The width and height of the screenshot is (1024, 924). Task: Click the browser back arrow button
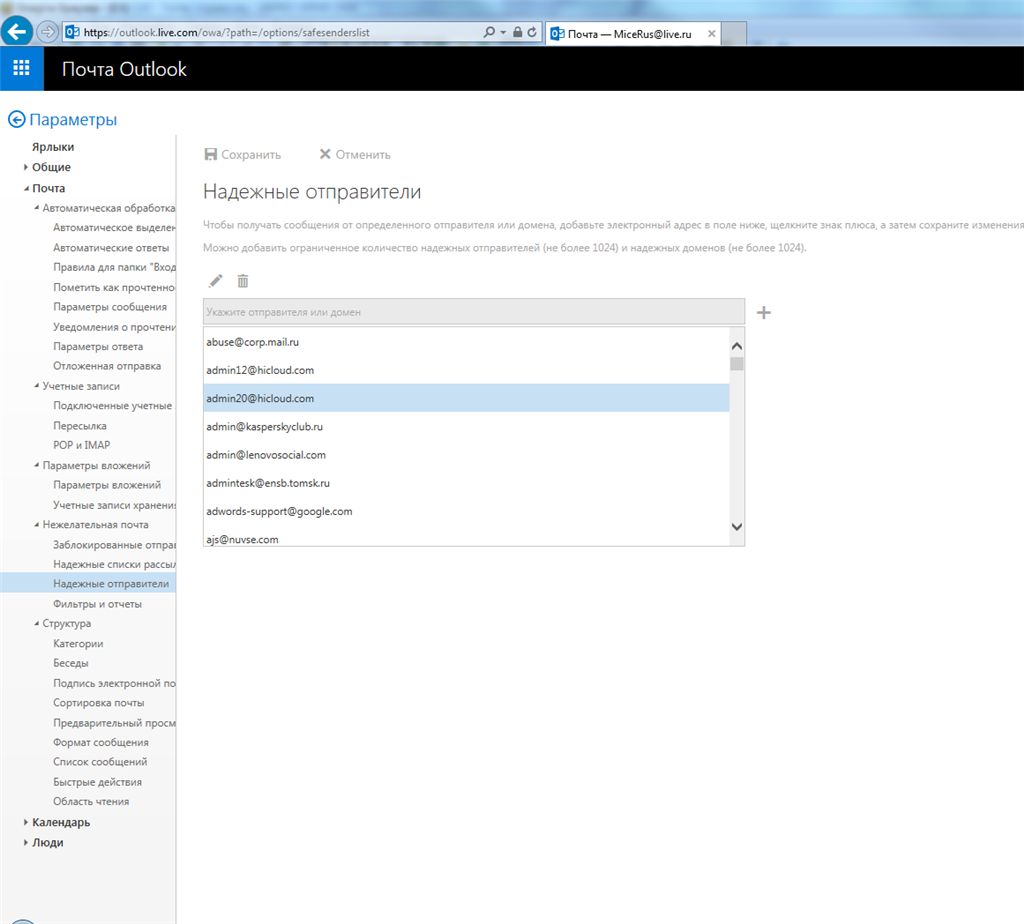[x=16, y=31]
